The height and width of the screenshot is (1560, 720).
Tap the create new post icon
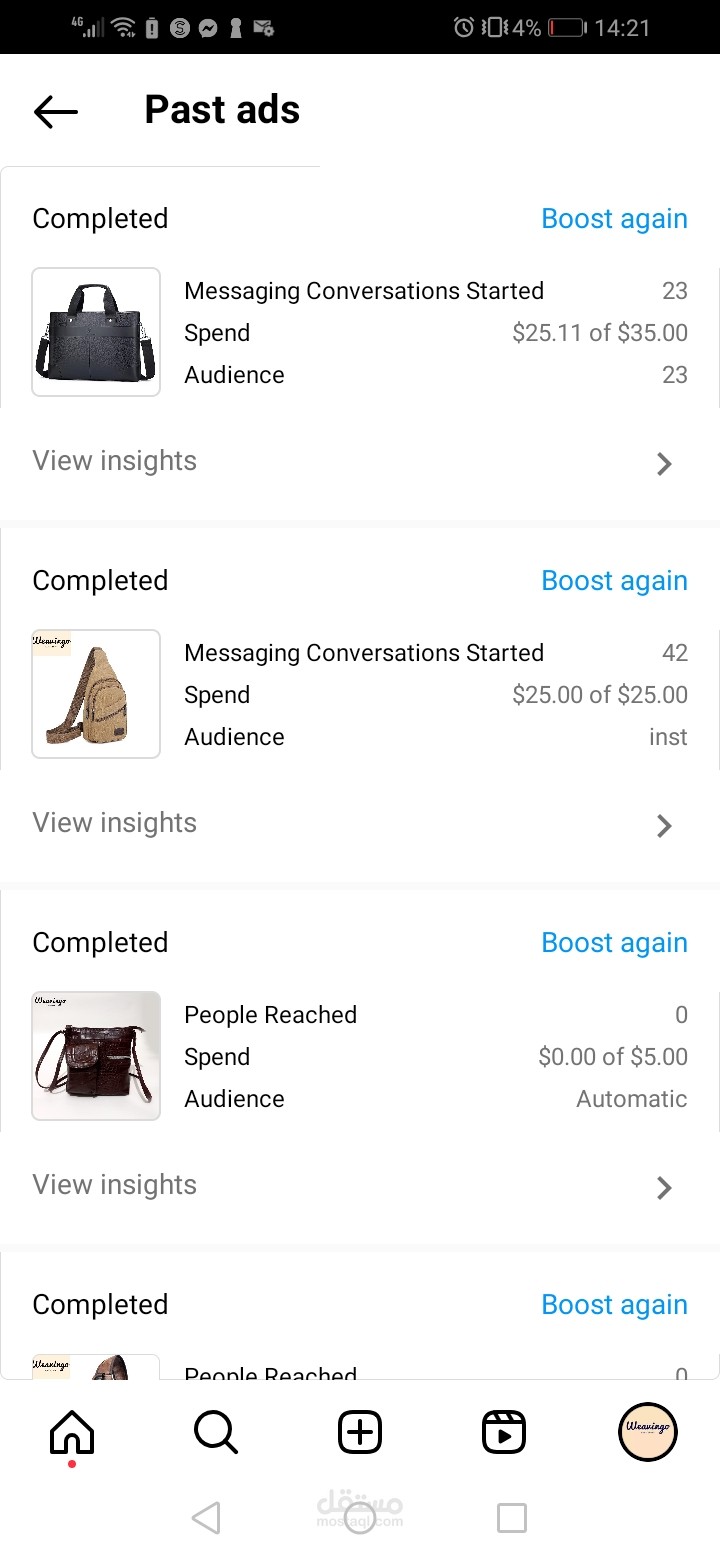[x=360, y=1433]
